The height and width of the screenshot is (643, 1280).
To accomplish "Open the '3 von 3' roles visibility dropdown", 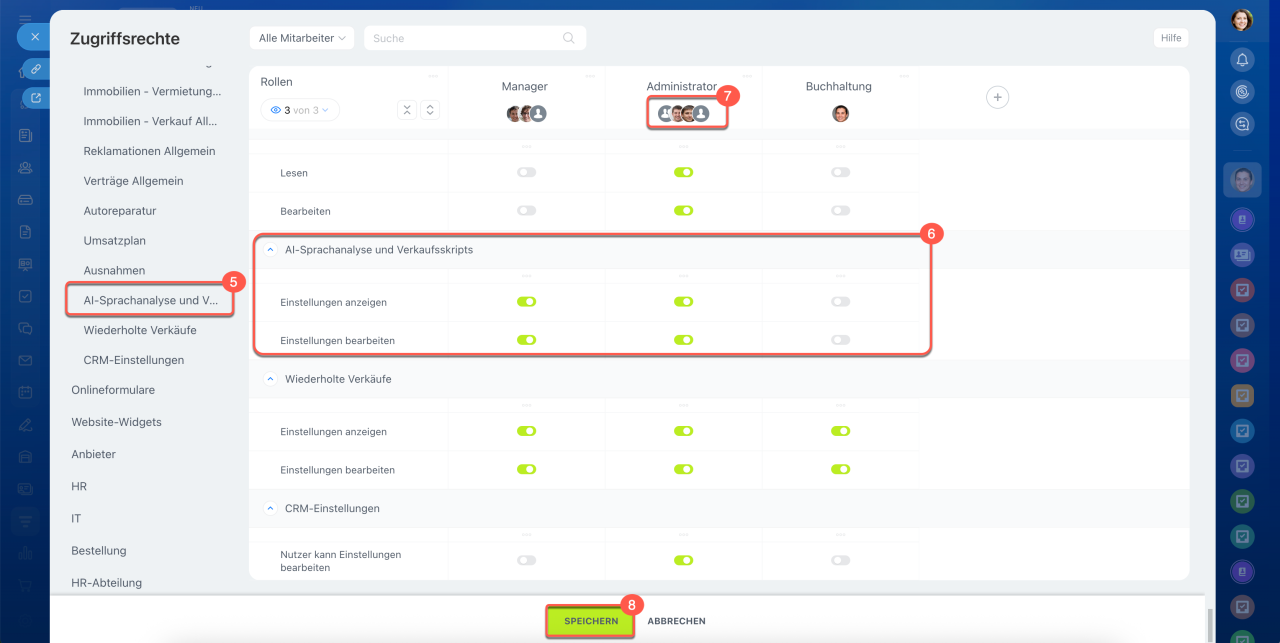I will coord(300,110).
